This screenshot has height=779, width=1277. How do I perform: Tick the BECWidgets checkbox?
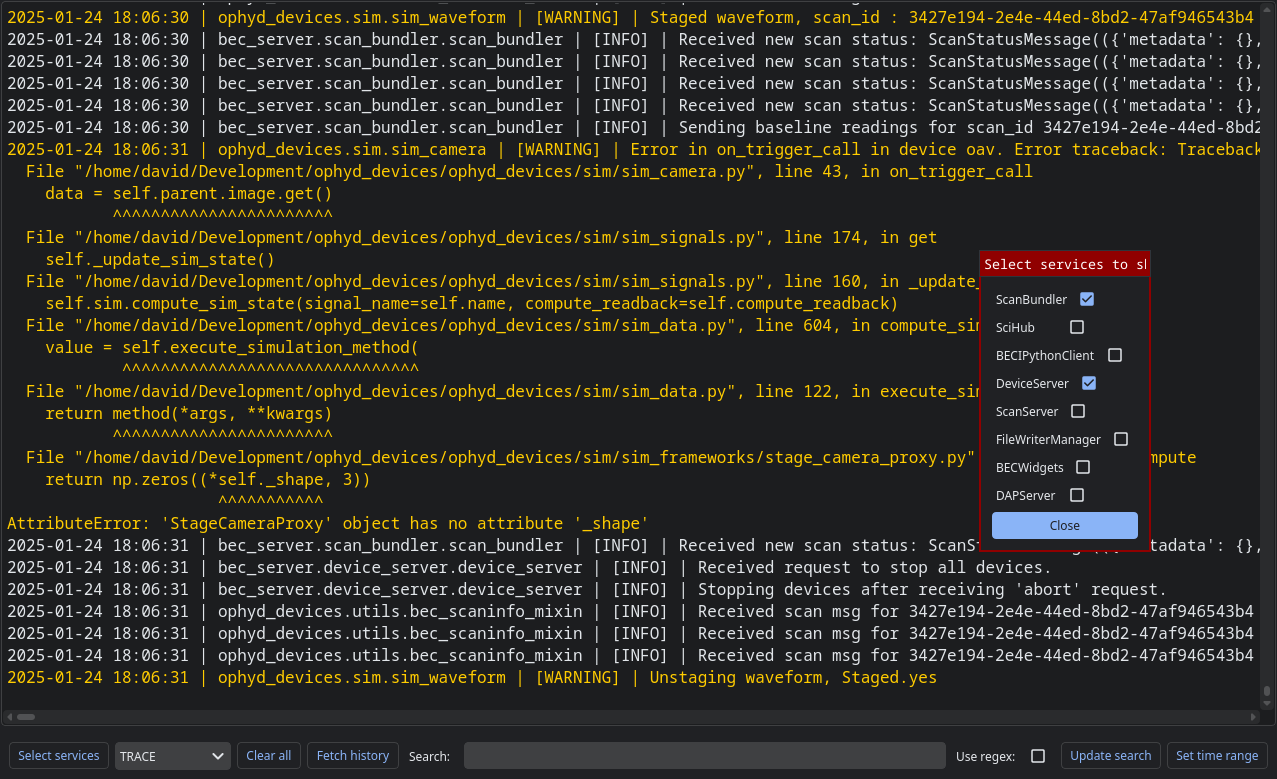pos(1083,467)
